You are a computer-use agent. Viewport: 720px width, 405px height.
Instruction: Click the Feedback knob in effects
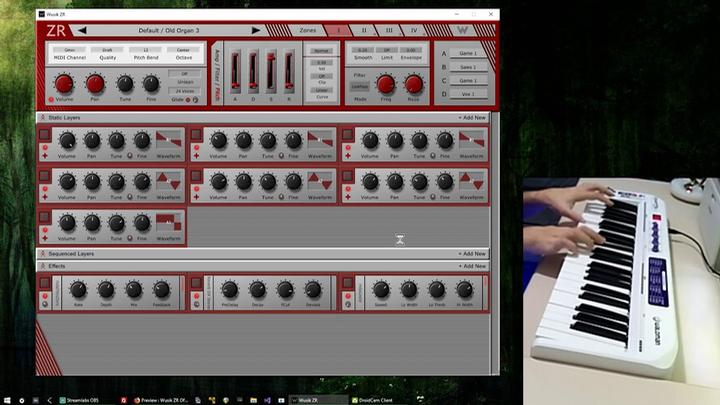161,290
